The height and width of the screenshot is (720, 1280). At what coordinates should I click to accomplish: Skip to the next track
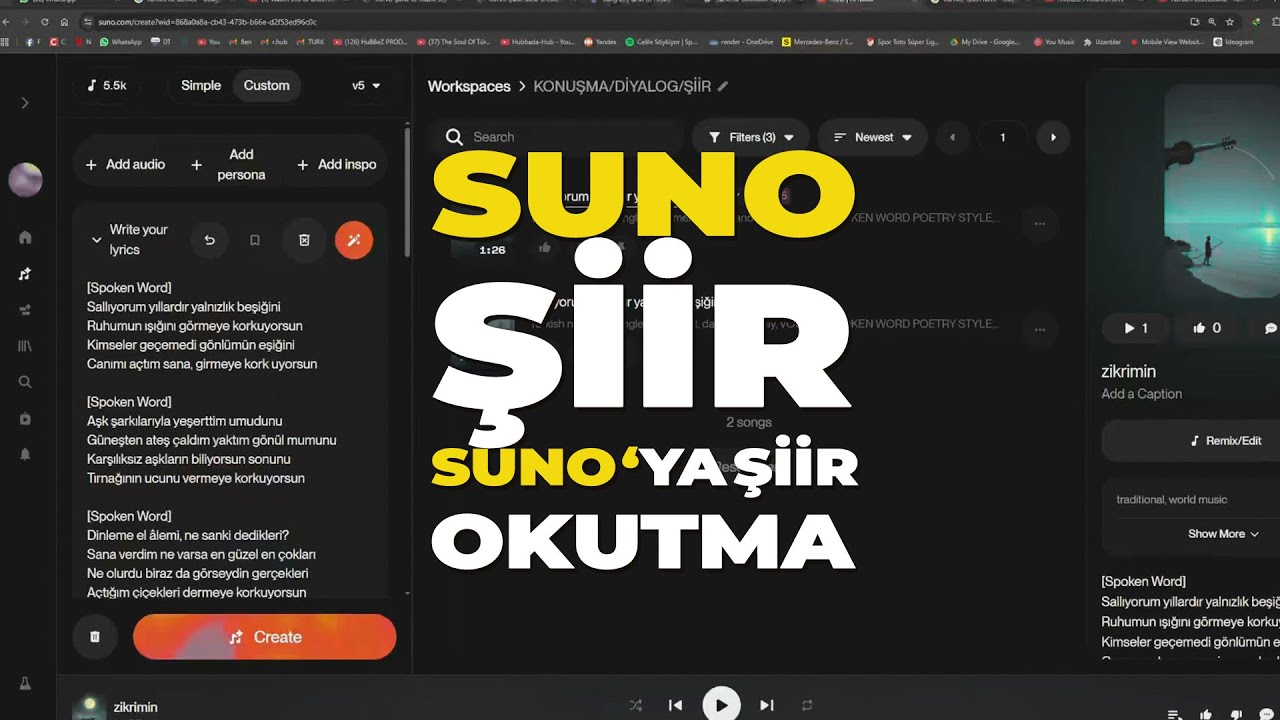click(x=767, y=705)
